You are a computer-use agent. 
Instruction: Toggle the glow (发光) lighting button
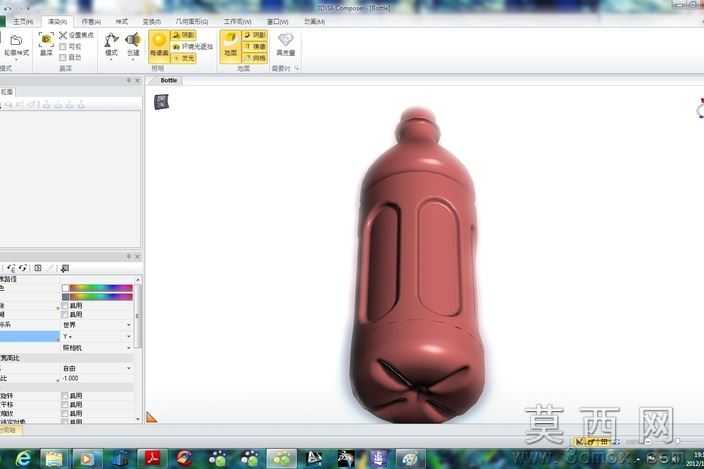coord(184,58)
